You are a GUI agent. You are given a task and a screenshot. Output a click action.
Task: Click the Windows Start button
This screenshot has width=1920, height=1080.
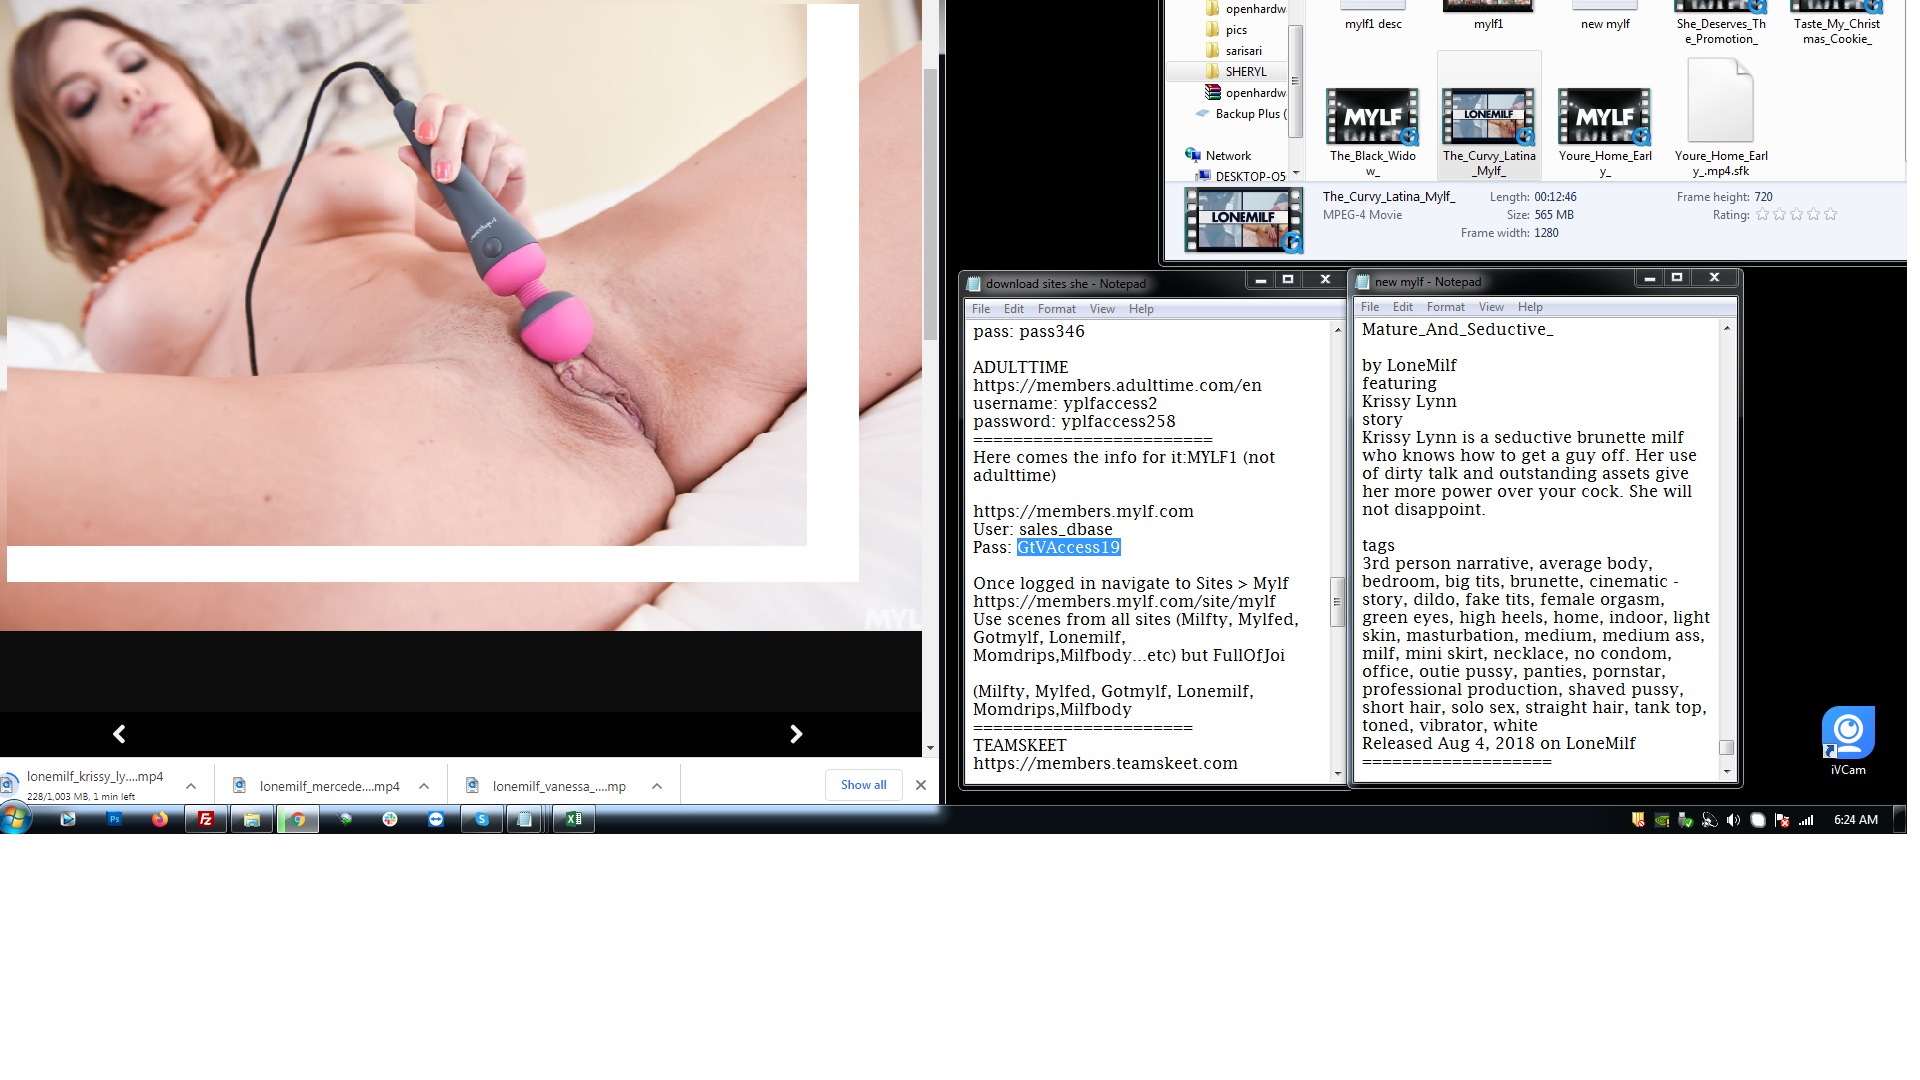(15, 819)
